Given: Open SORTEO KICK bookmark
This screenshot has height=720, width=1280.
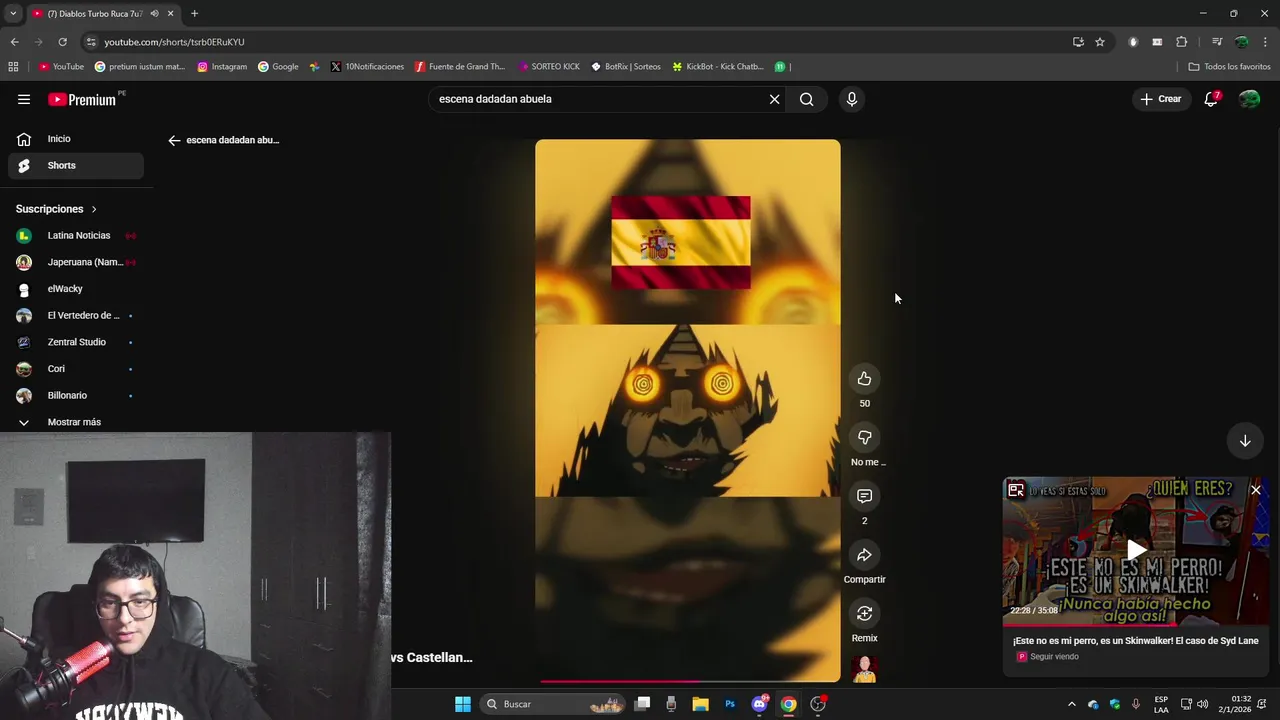Looking at the screenshot, I should click(x=549, y=67).
